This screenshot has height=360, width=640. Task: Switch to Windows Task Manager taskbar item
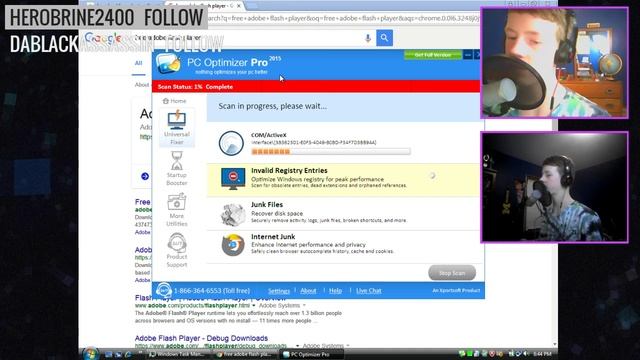click(x=177, y=354)
